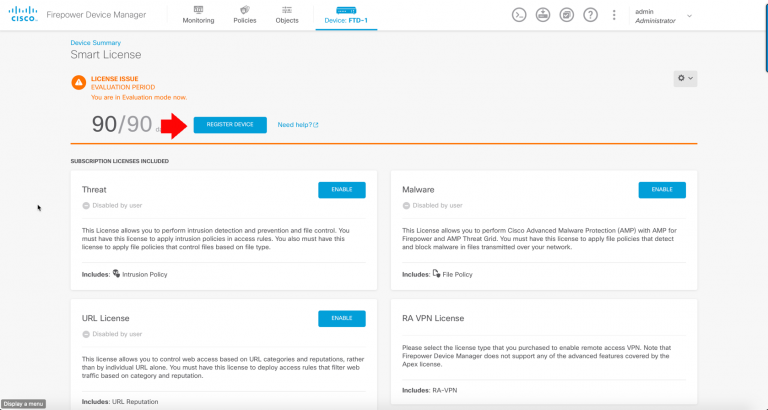Open the Objects tab
Image resolution: width=768 pixels, height=410 pixels.
tap(287, 15)
